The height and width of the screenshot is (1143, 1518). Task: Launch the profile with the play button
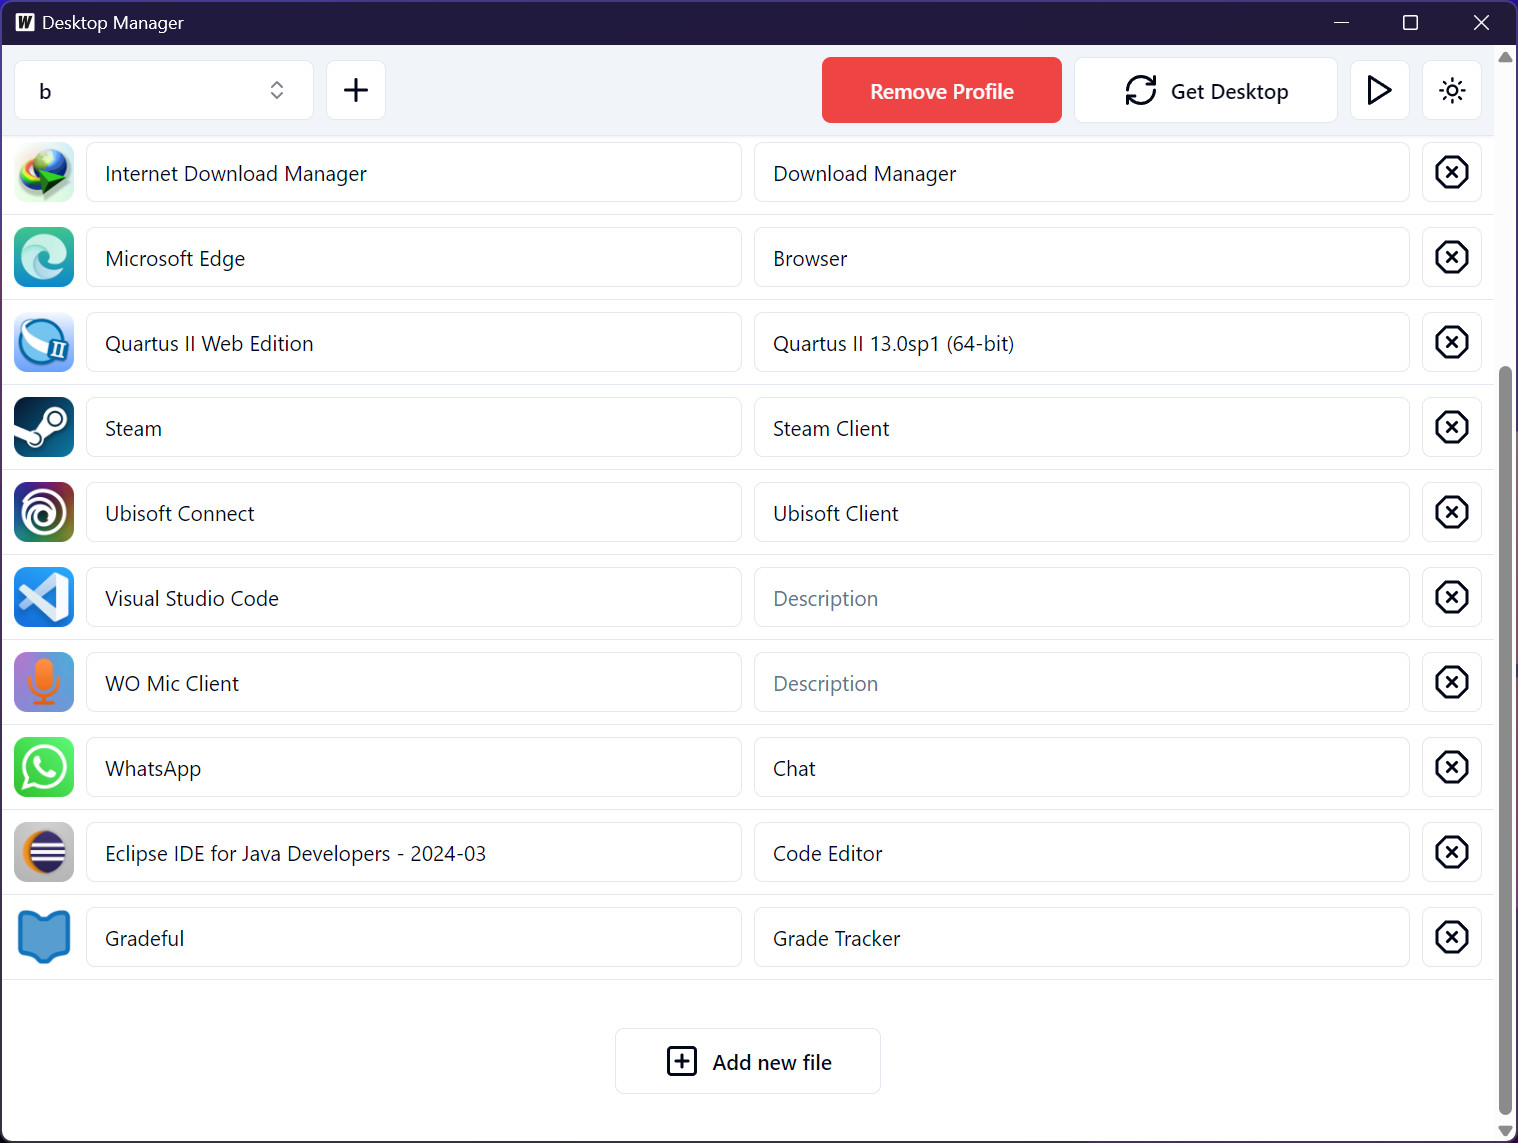tap(1380, 90)
